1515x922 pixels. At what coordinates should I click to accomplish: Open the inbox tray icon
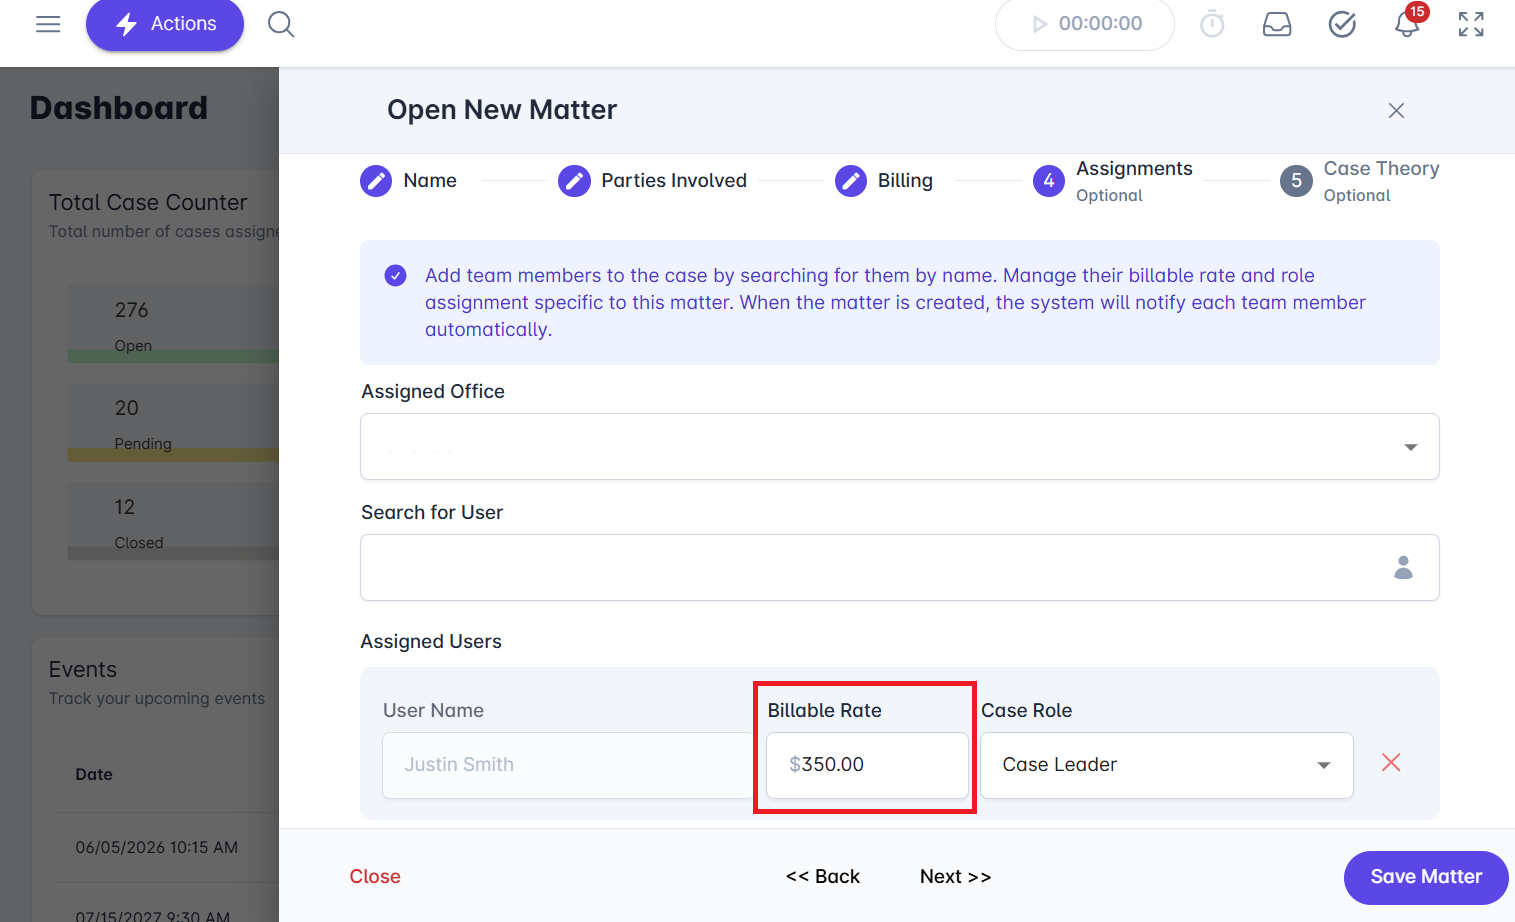click(1277, 24)
